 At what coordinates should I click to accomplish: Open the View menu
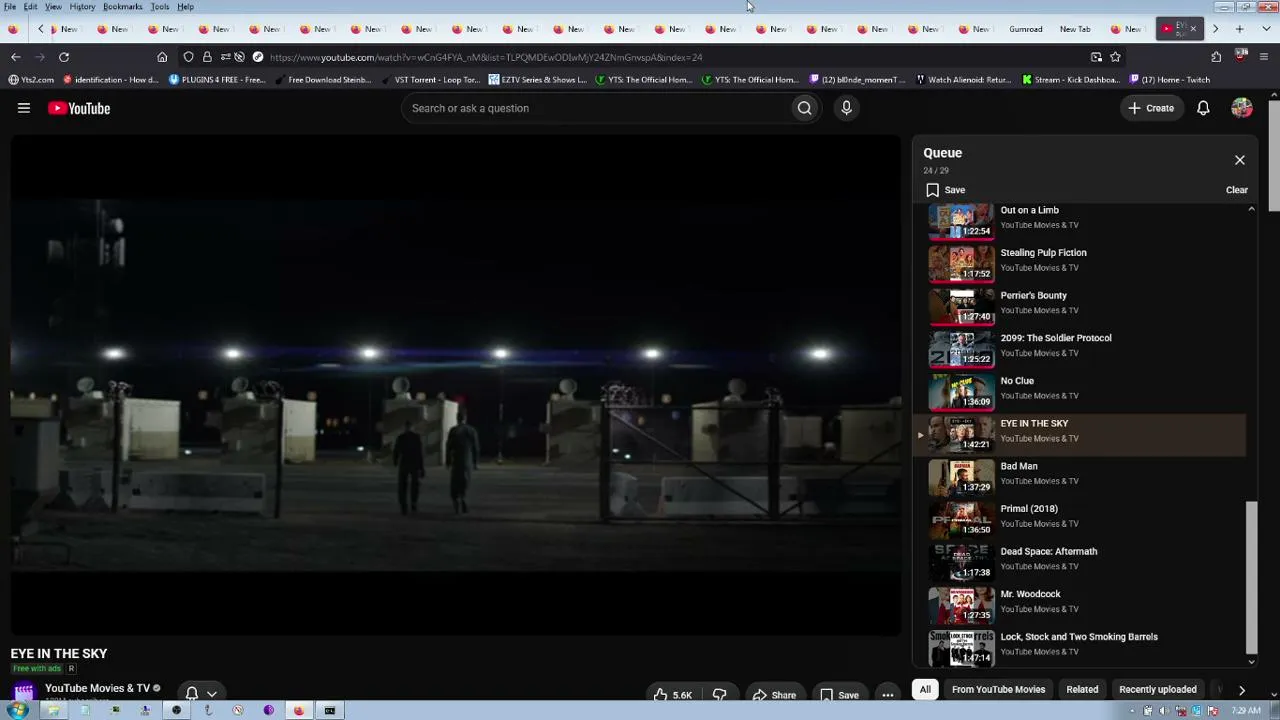(x=53, y=7)
